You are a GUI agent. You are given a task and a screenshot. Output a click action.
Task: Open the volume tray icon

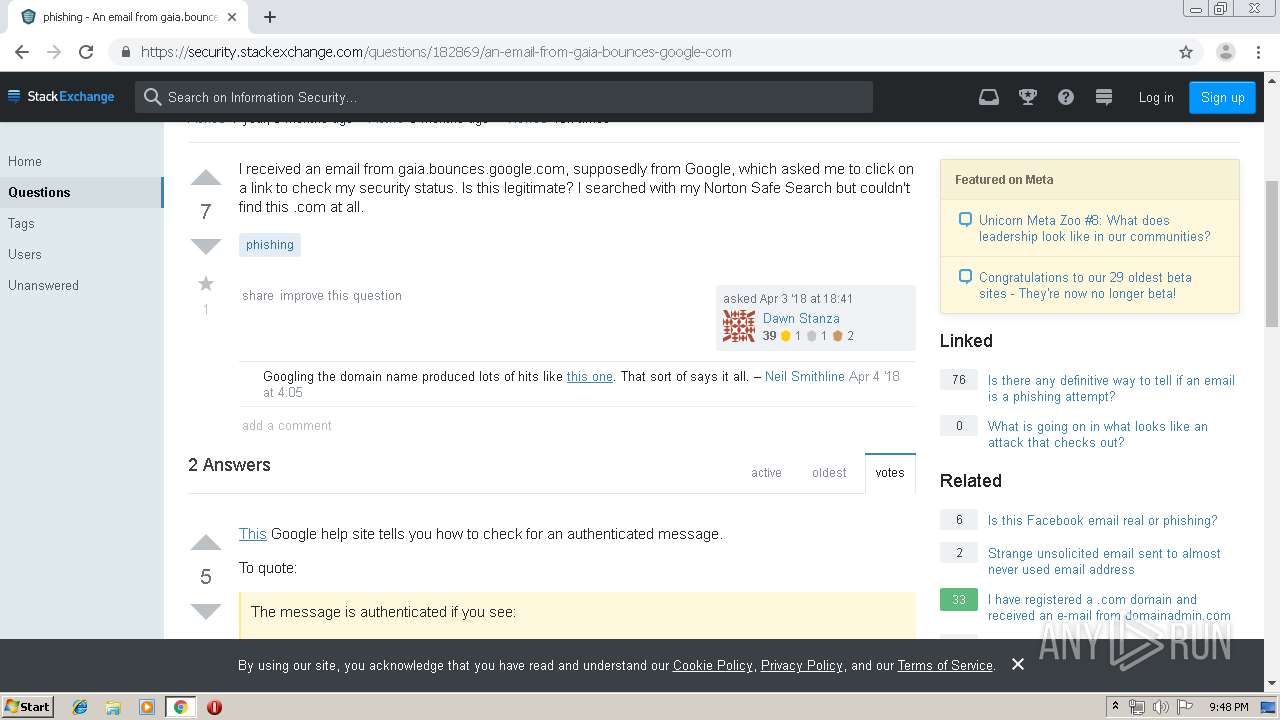pyautogui.click(x=1161, y=707)
